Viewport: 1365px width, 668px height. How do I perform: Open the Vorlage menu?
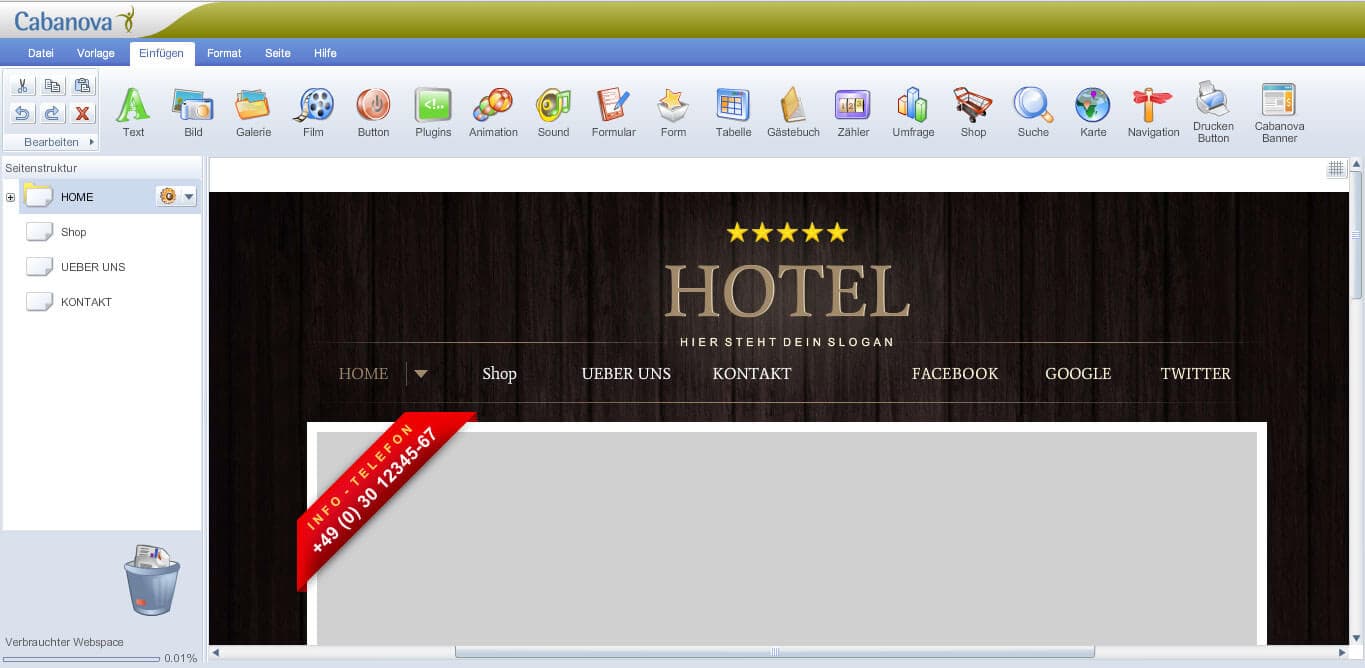96,53
